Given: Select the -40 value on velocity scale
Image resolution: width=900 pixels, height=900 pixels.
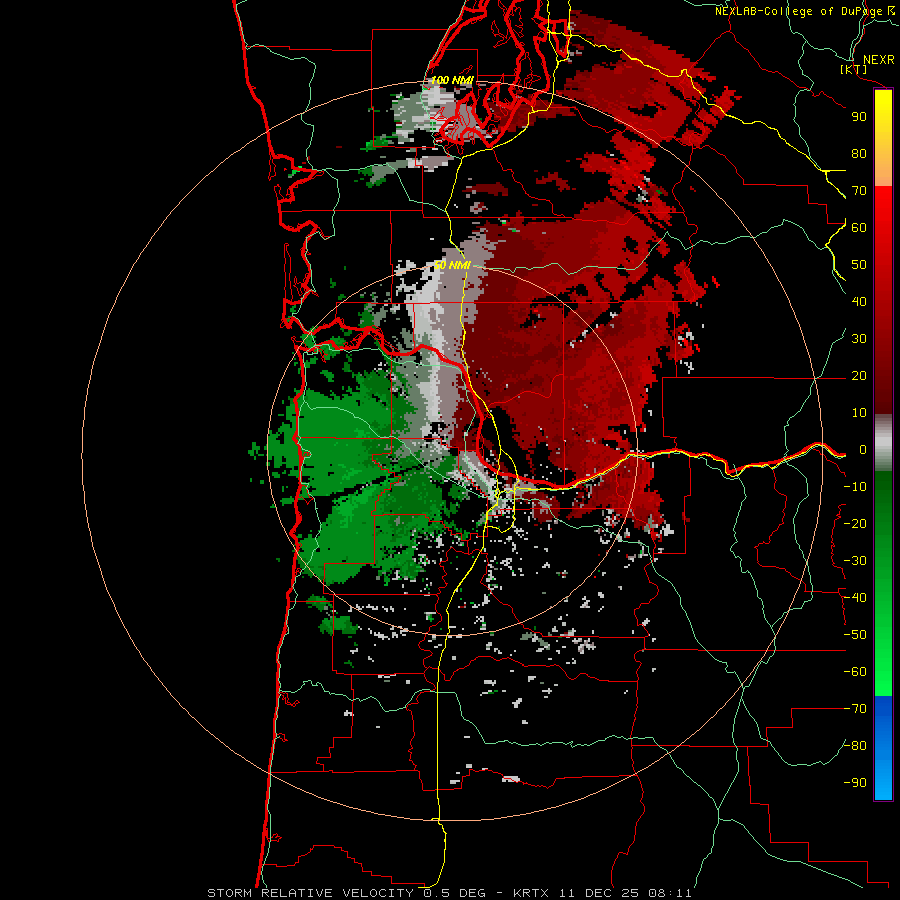Looking at the screenshot, I should pos(855,598).
